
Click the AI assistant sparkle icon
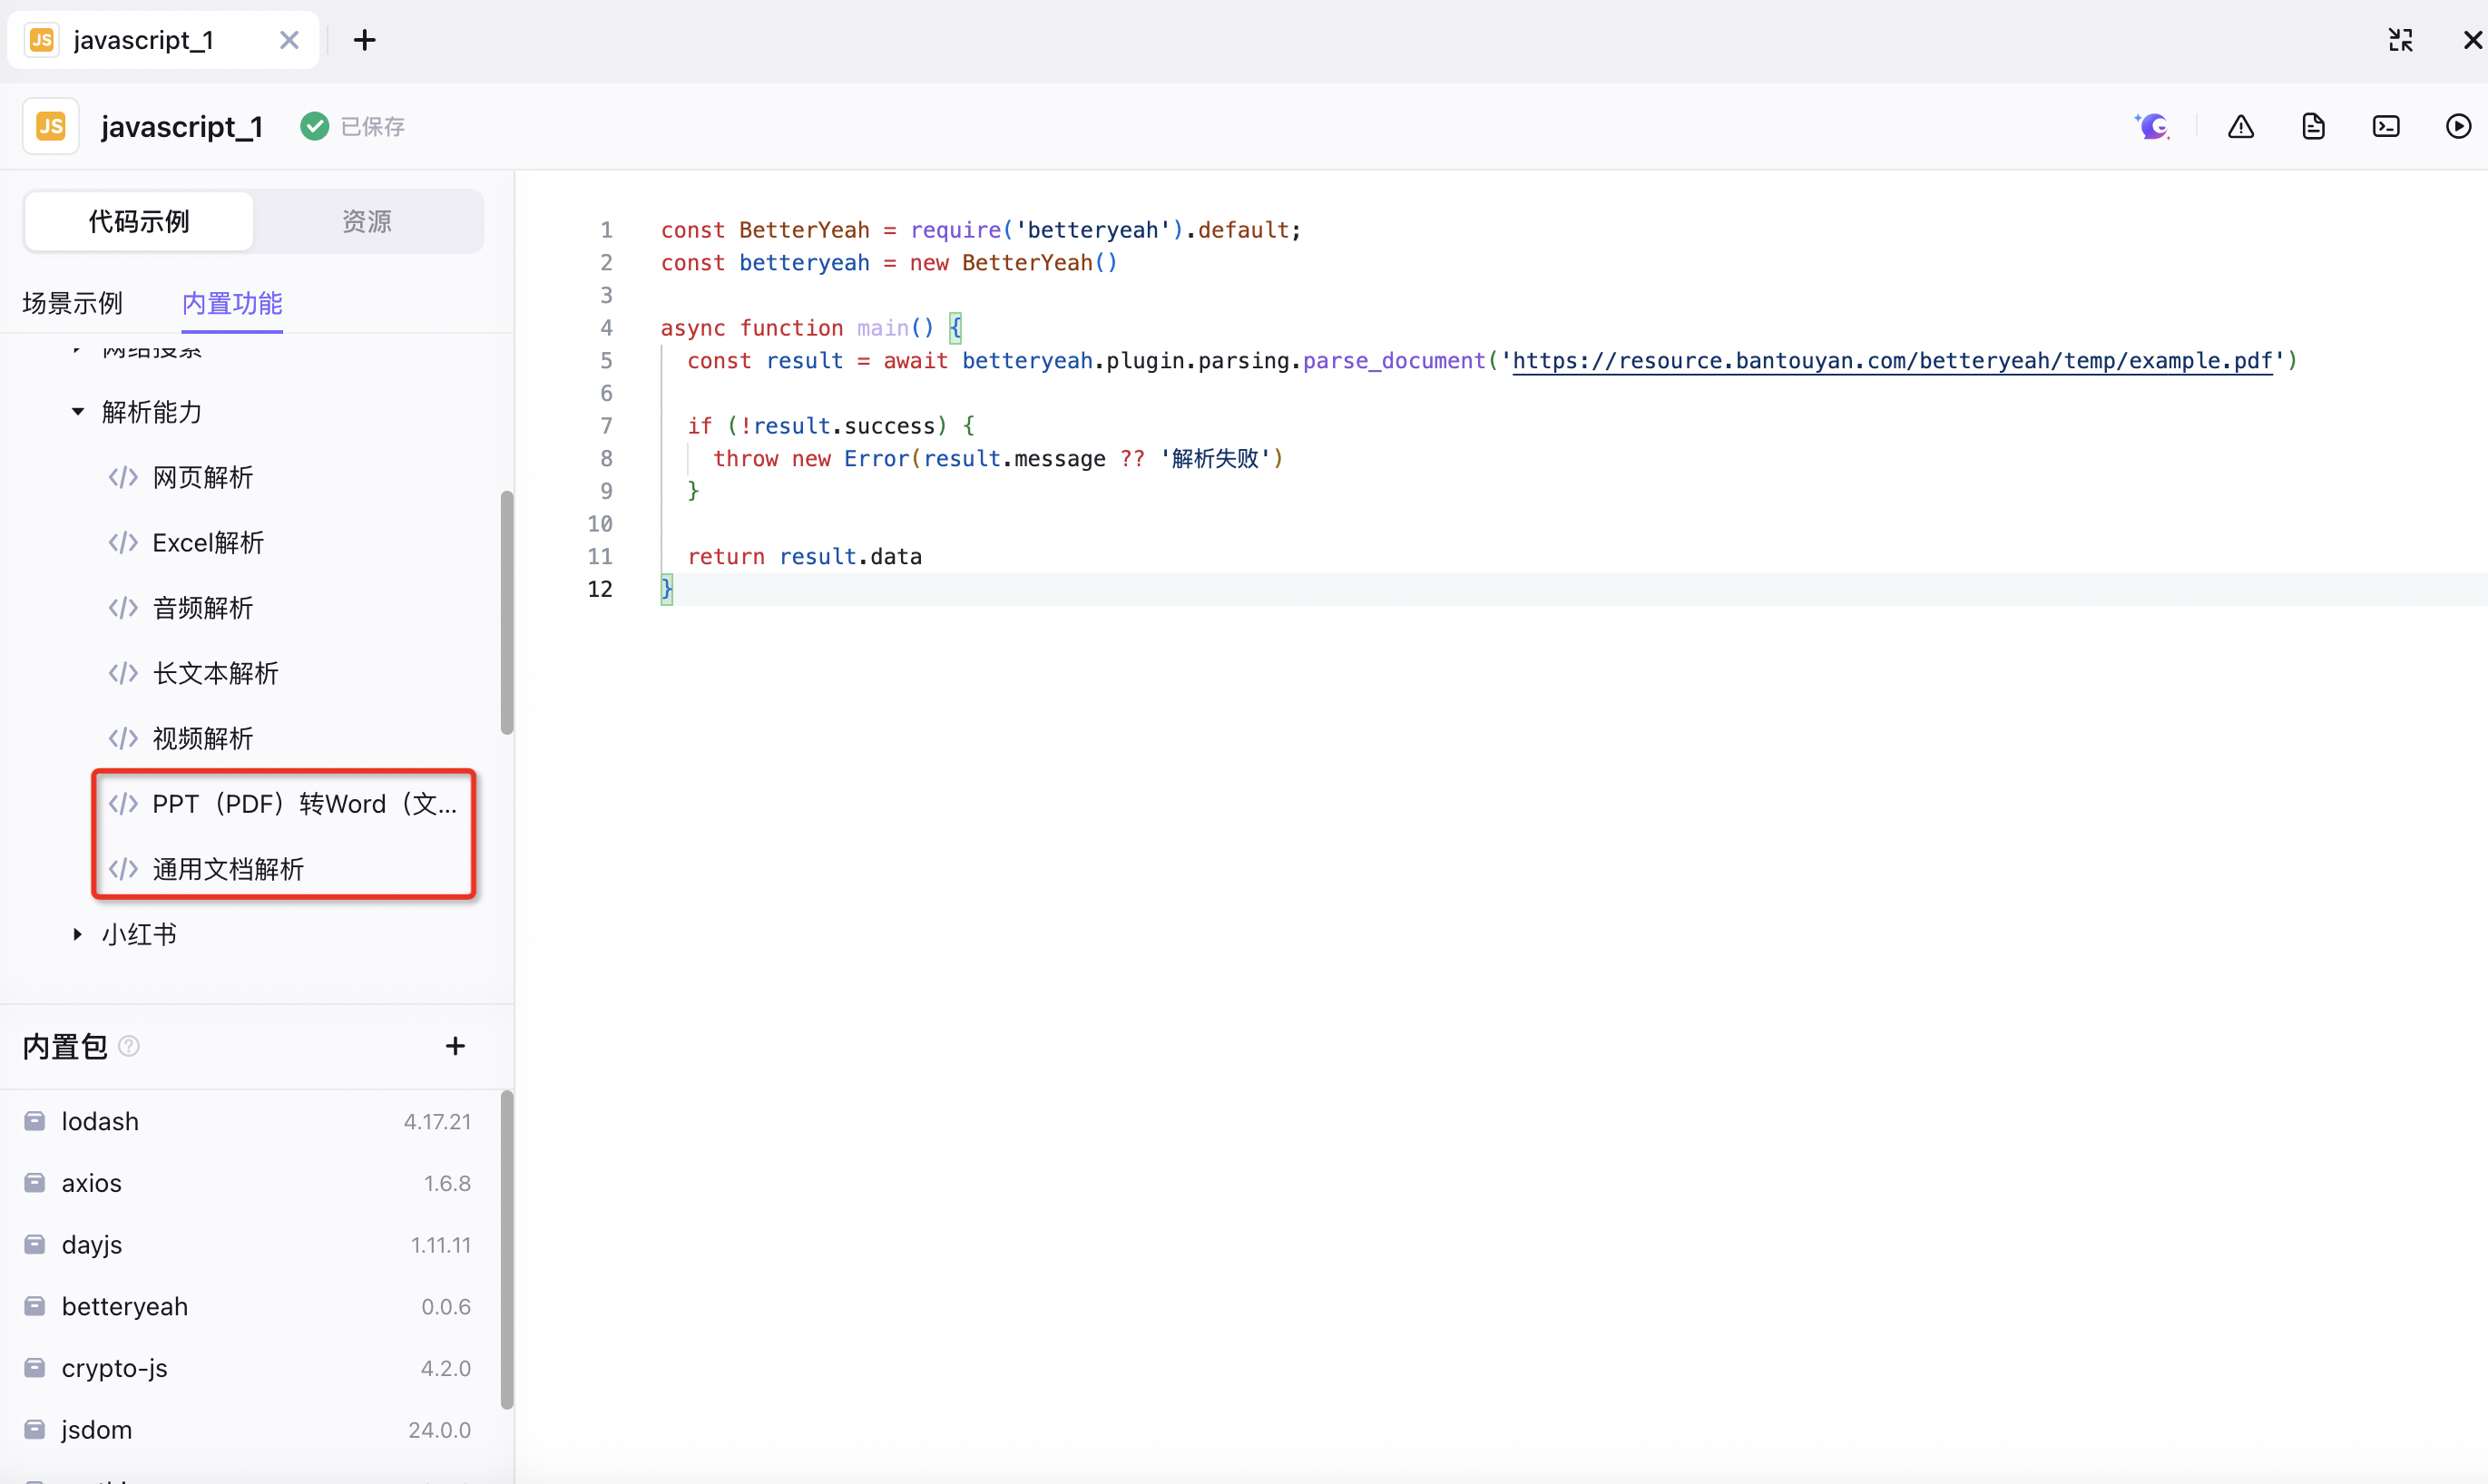[2152, 126]
